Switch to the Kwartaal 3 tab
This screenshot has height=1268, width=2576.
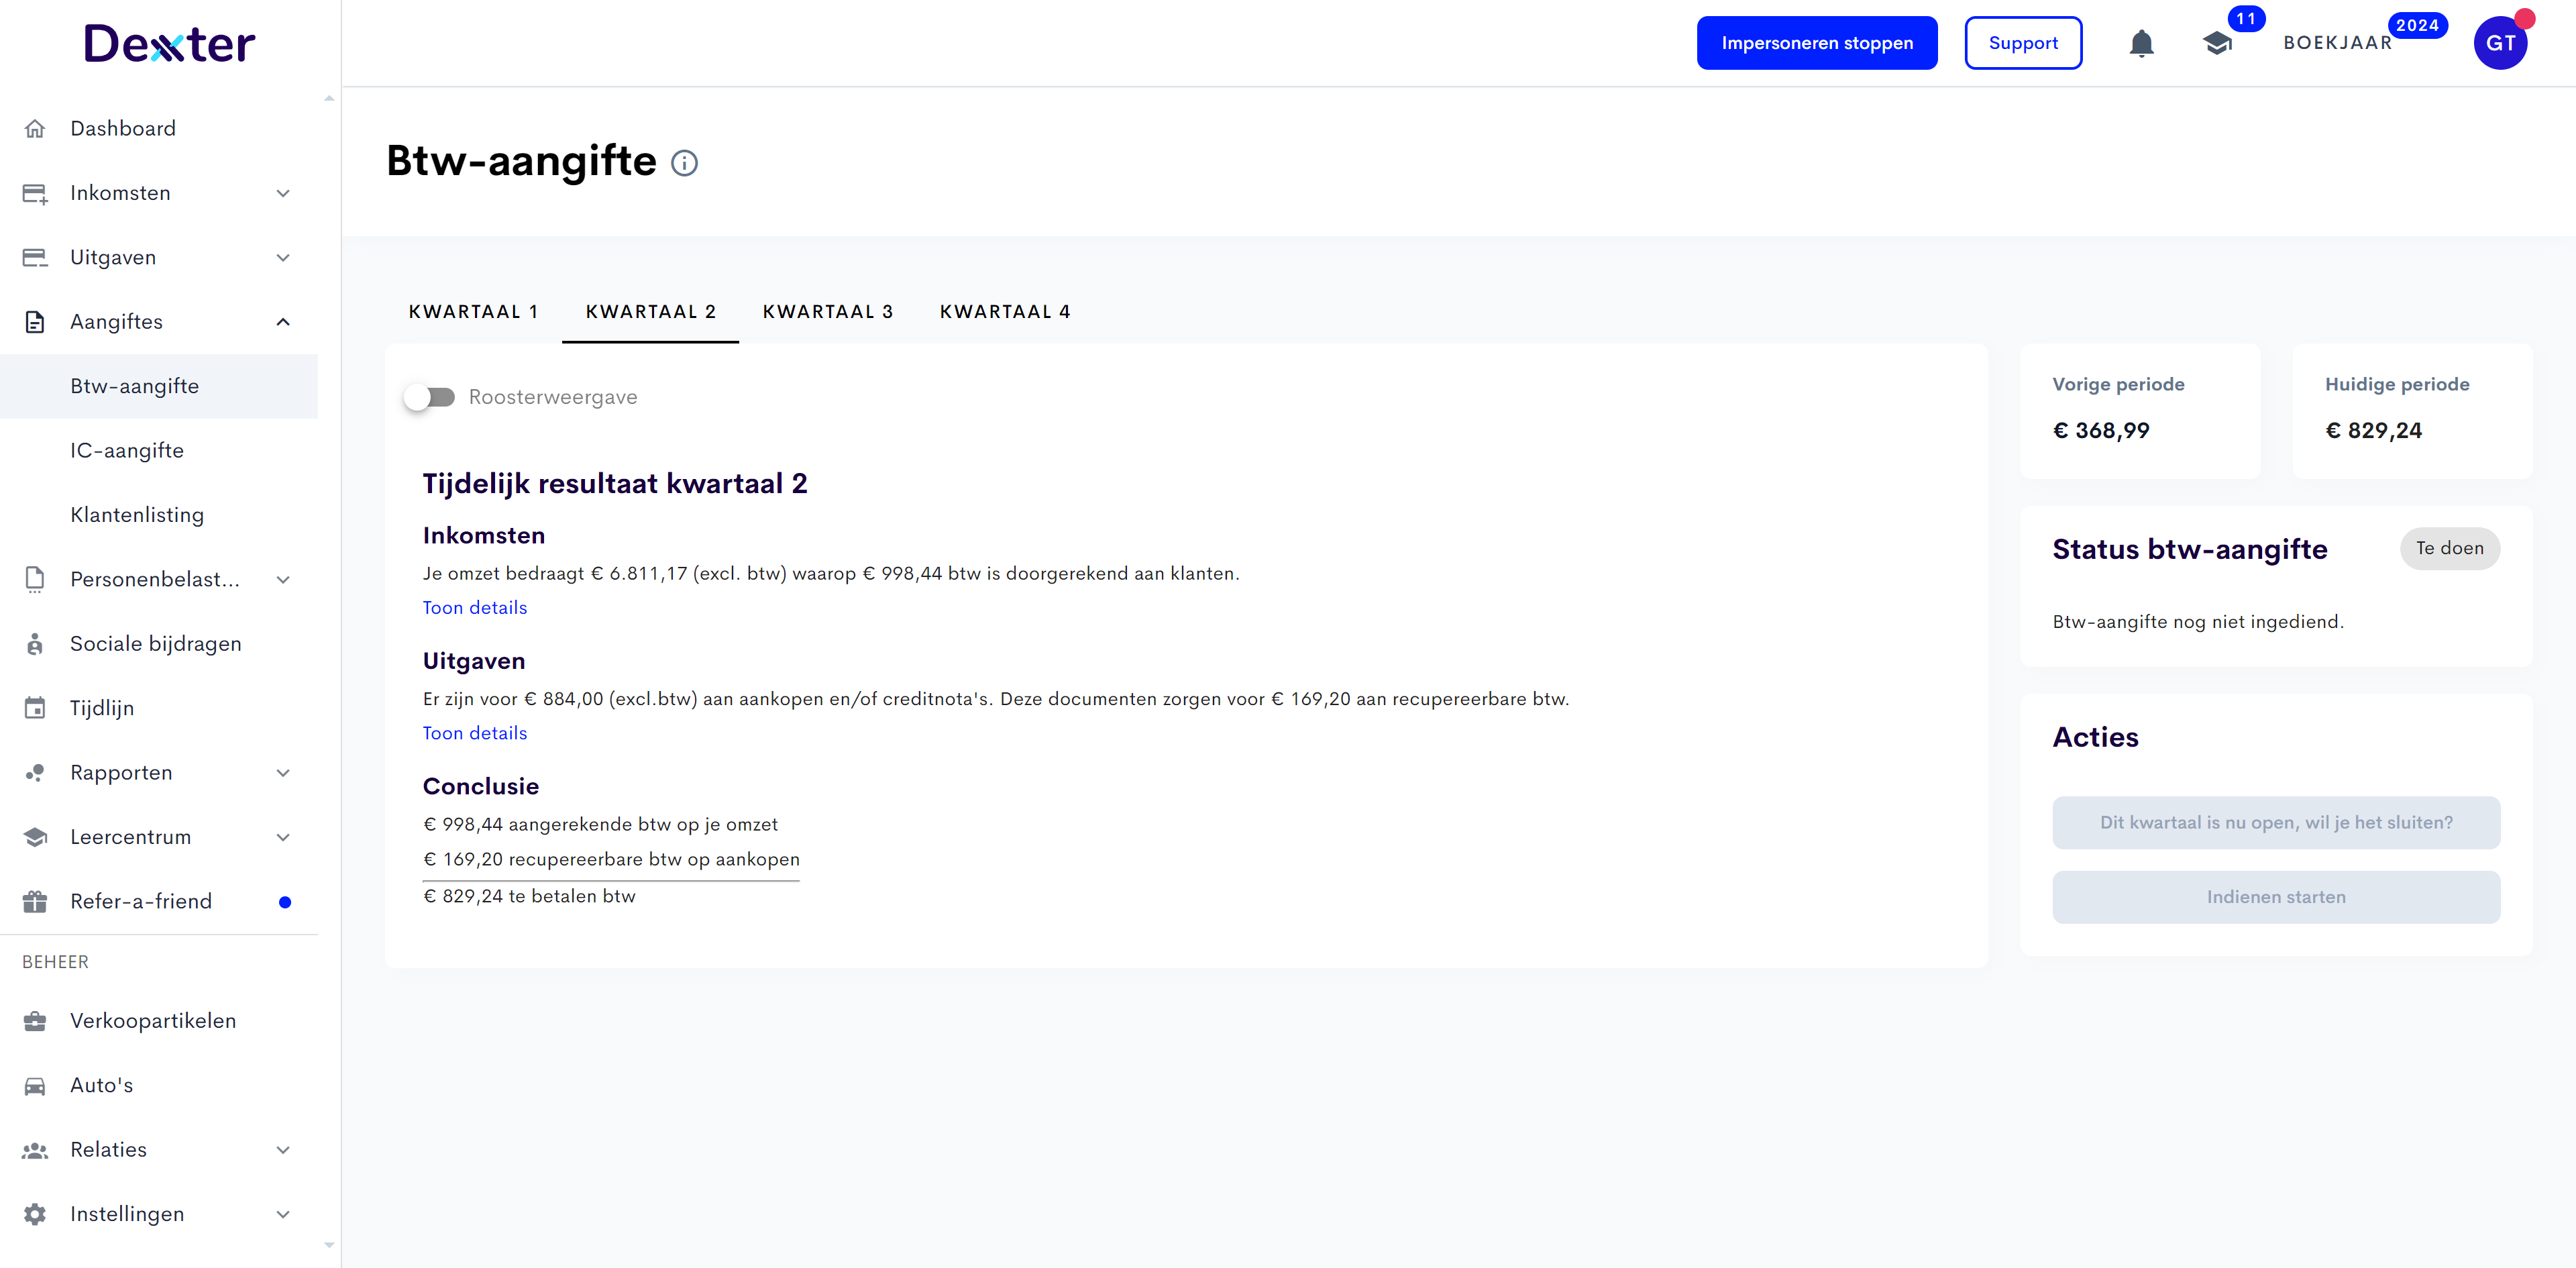827,312
